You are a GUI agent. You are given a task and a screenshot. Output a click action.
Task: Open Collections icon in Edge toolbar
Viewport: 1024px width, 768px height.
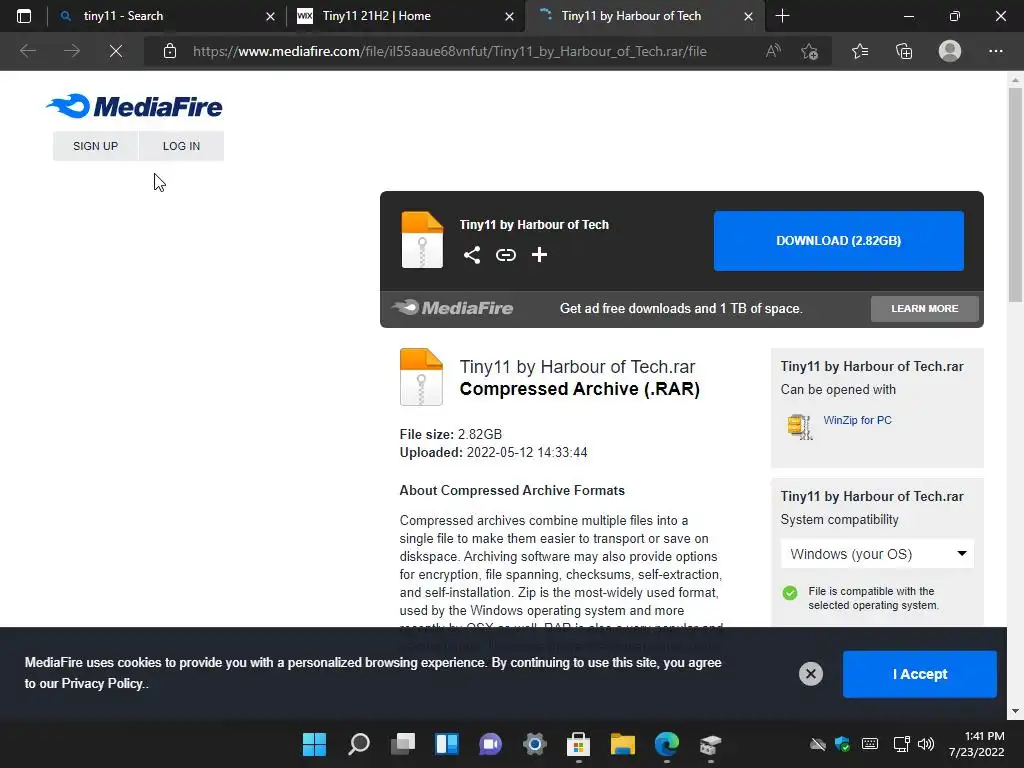[904, 51]
